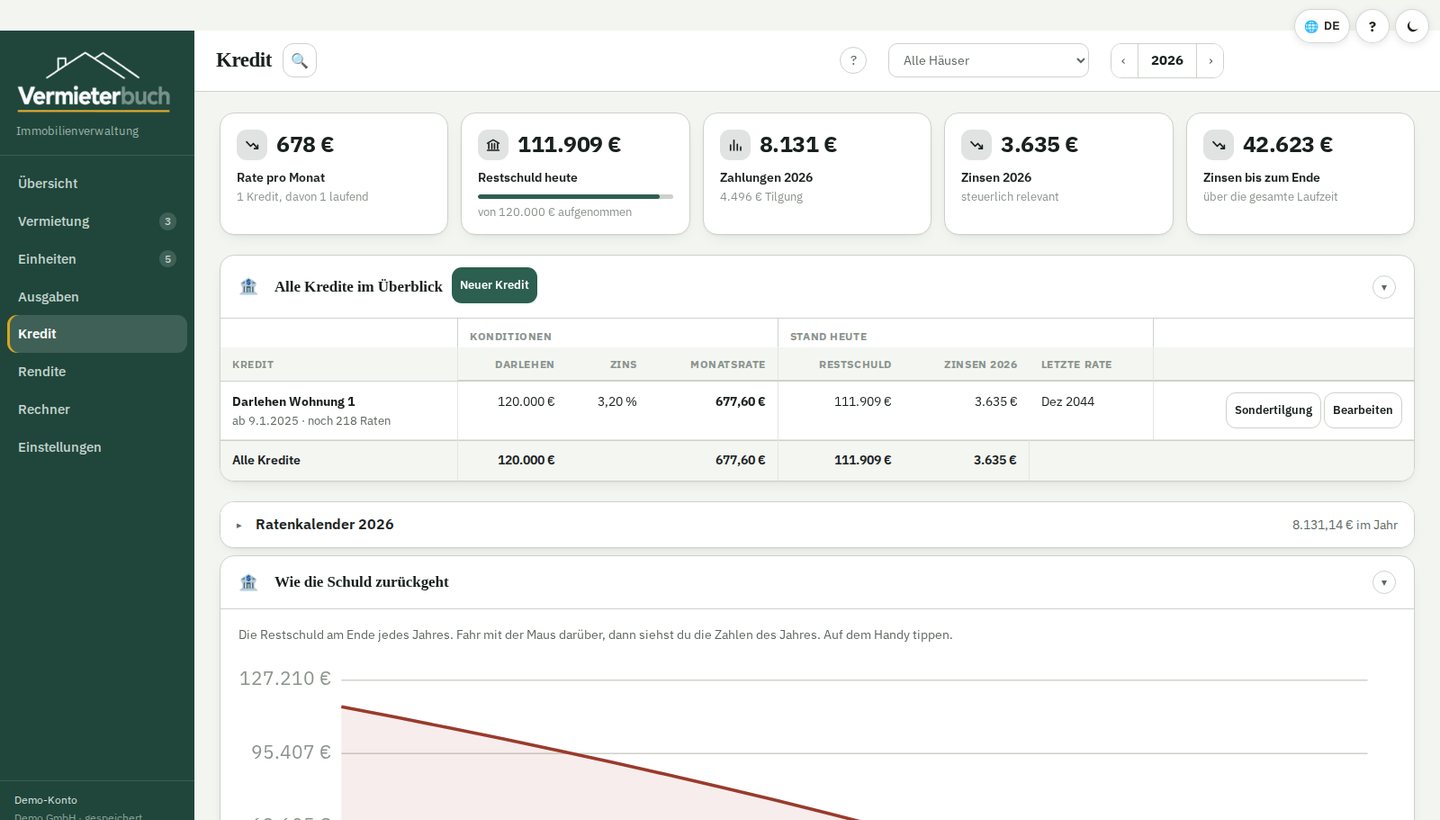Viewport: 1440px width, 820px height.
Task: Go to previous year with left arrow
Action: 1124,60
